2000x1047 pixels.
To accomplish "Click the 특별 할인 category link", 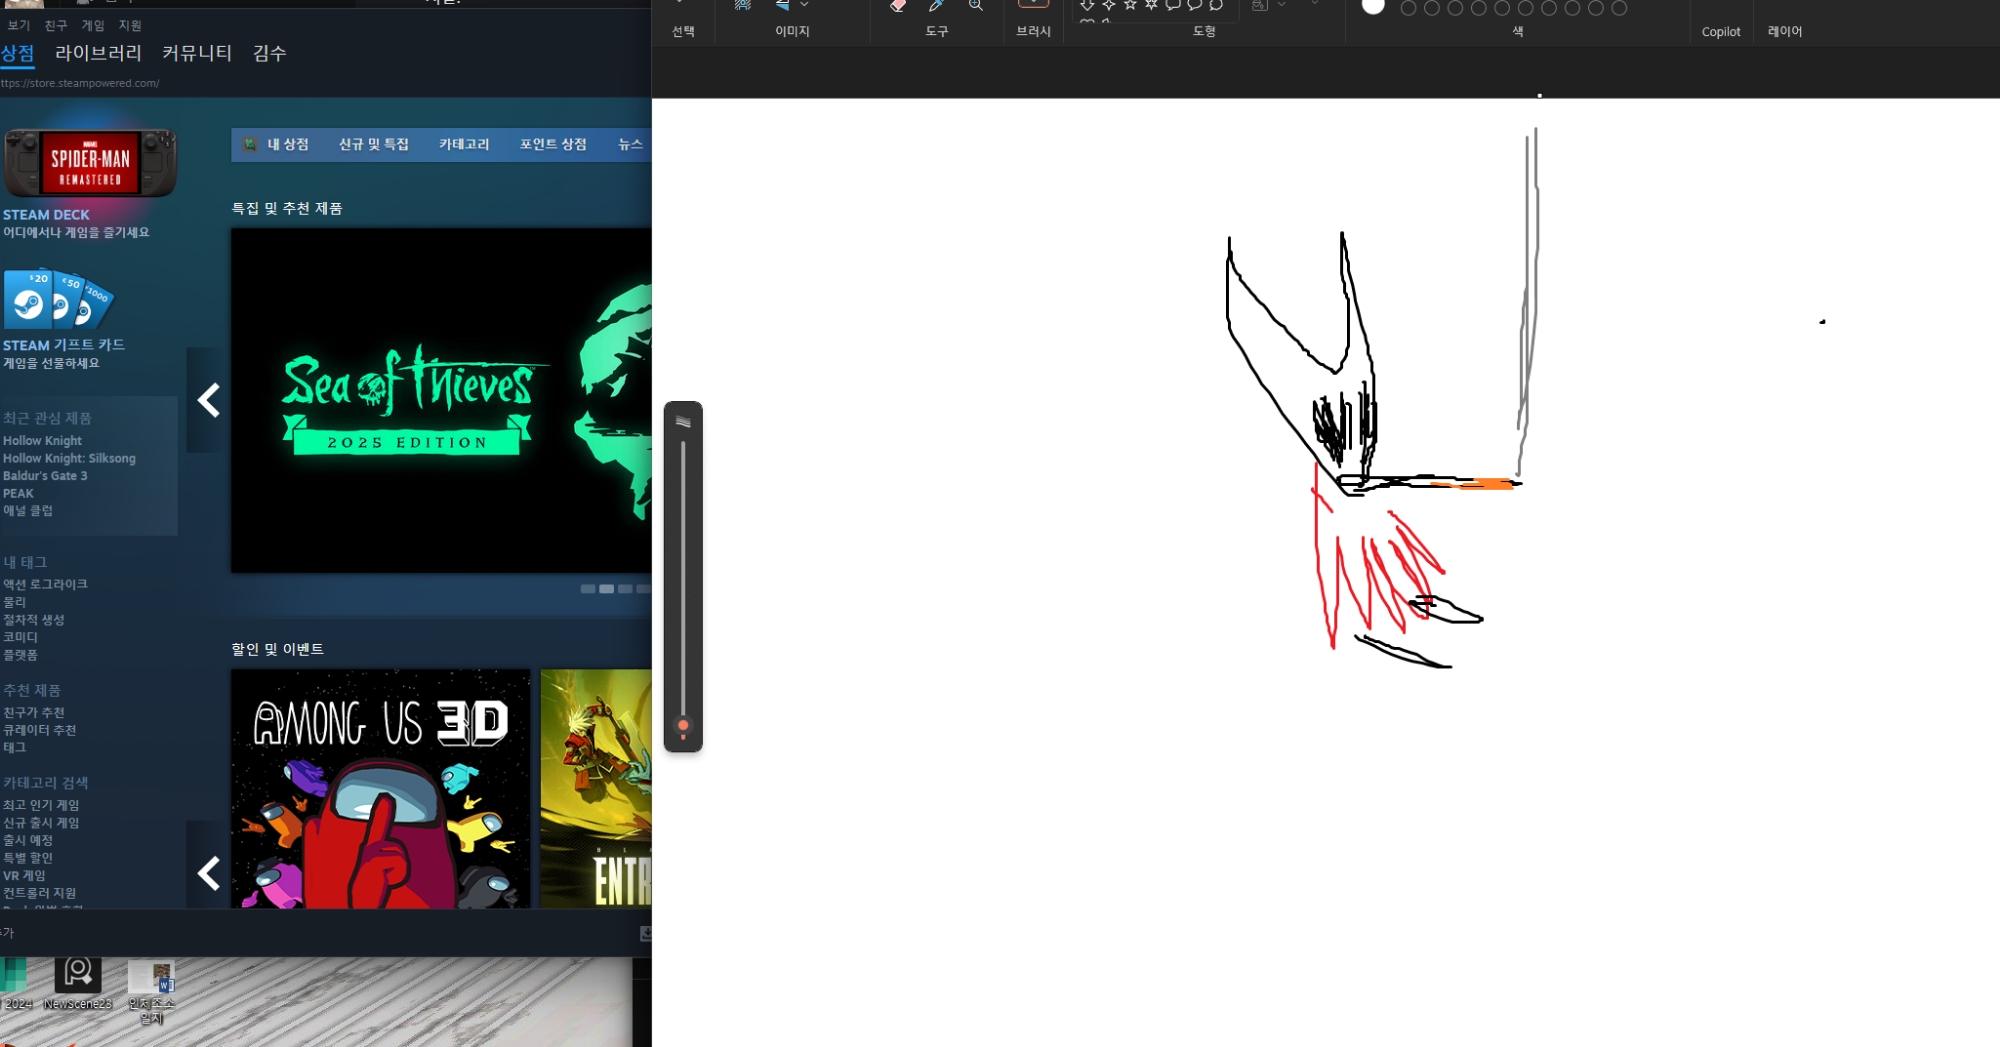I will pos(28,858).
